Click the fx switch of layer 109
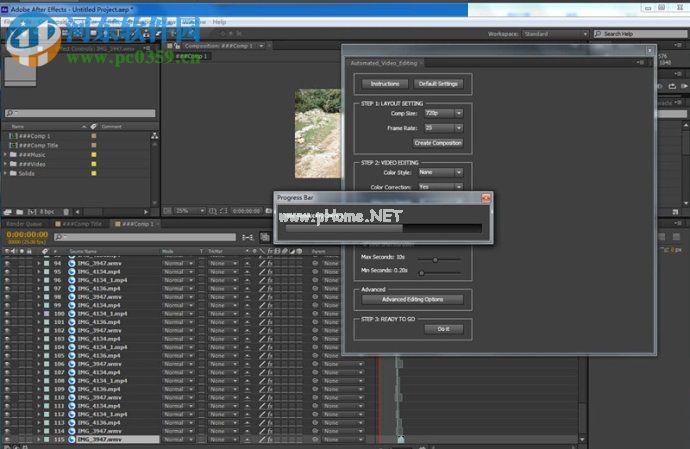This screenshot has height=449, width=690. click(270, 389)
